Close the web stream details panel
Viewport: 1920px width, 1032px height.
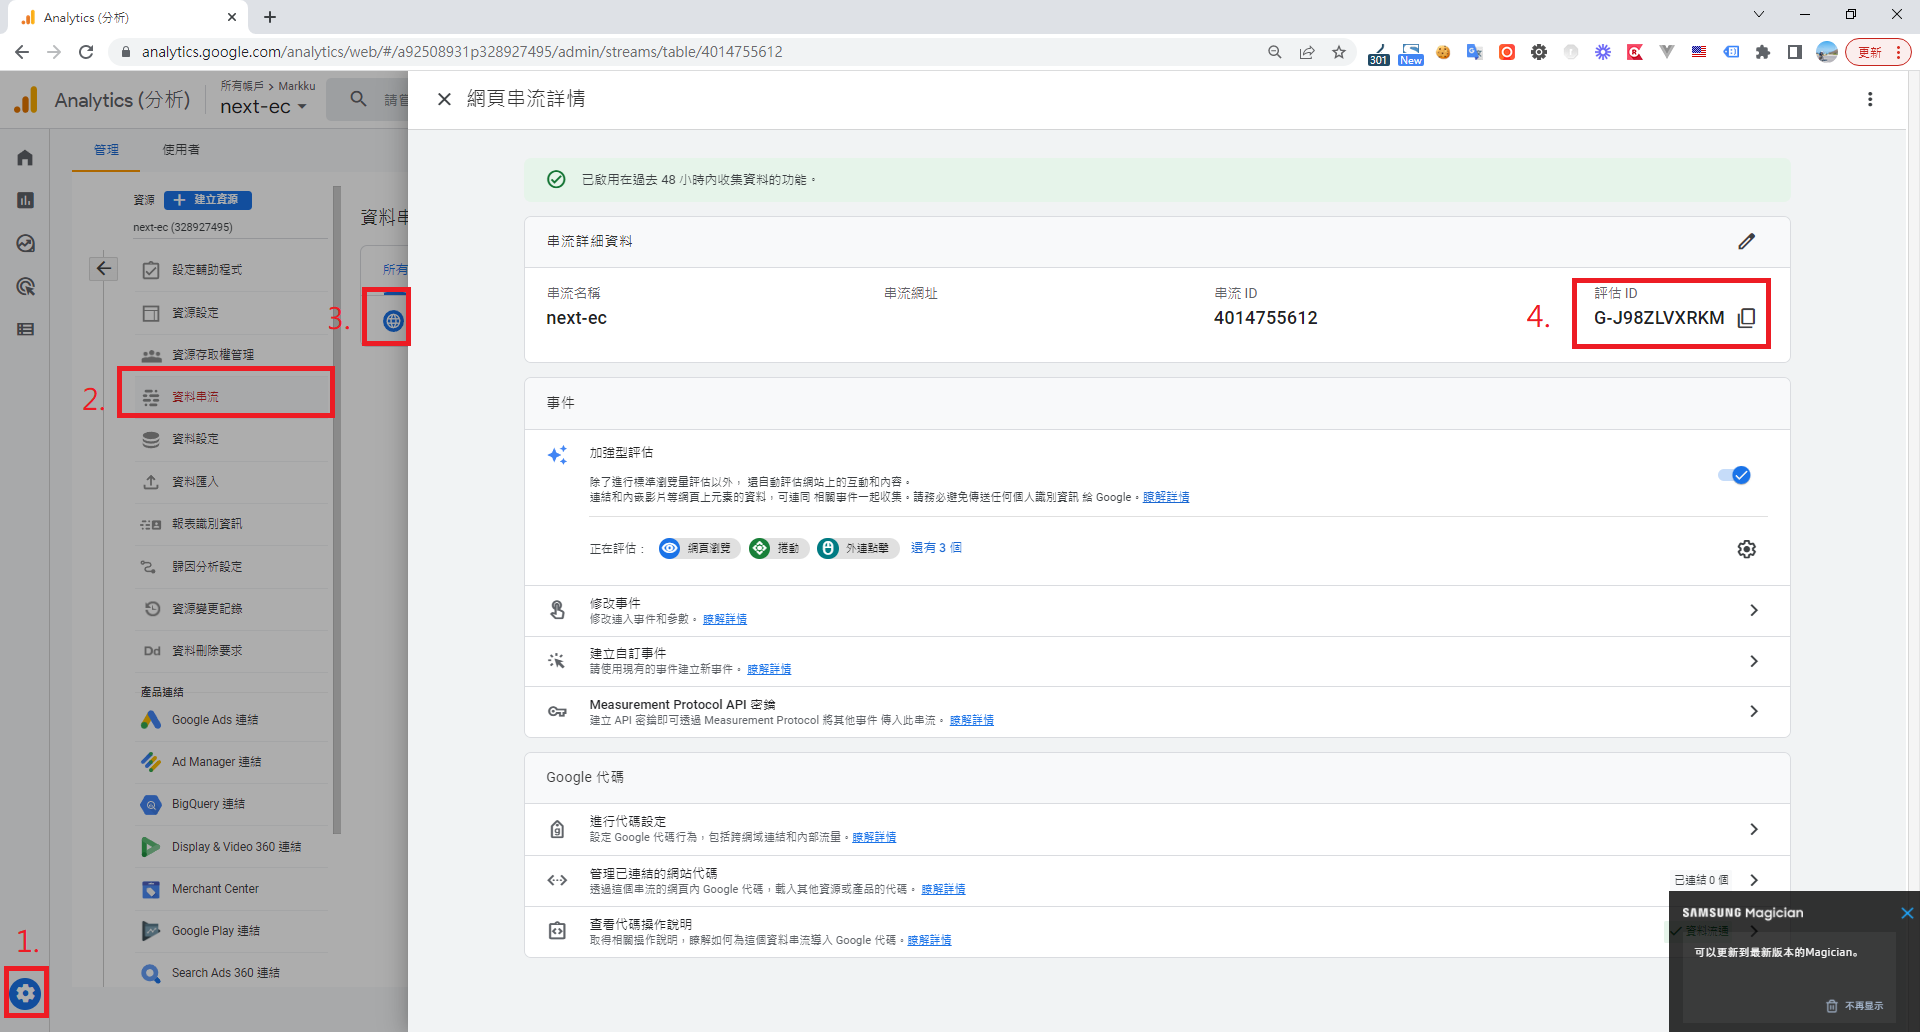444,99
